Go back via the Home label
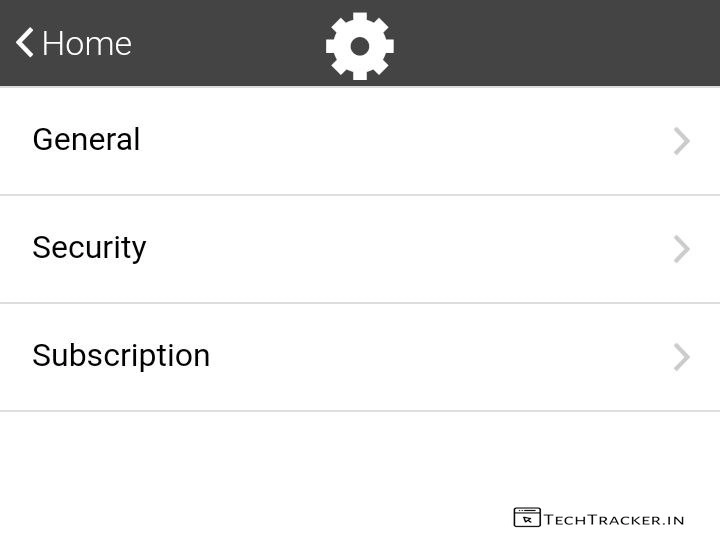The height and width of the screenshot is (540, 720). (87, 44)
